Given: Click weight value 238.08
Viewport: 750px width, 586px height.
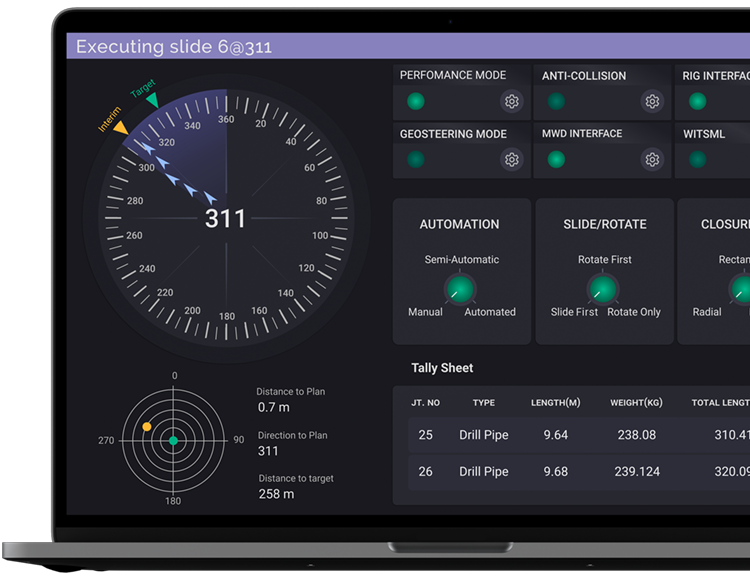Looking at the screenshot, I should coord(637,435).
